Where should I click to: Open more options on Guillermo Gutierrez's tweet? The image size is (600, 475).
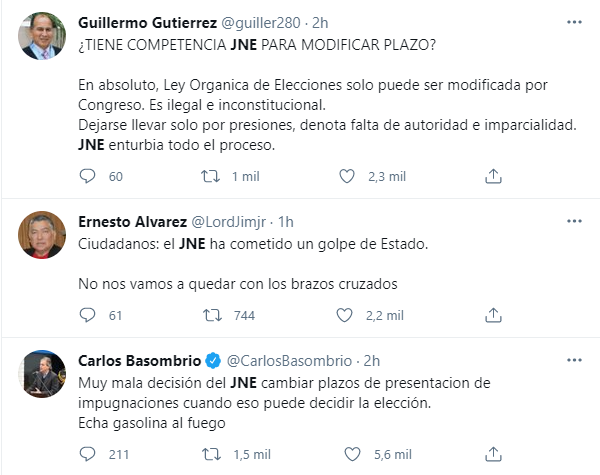573,21
